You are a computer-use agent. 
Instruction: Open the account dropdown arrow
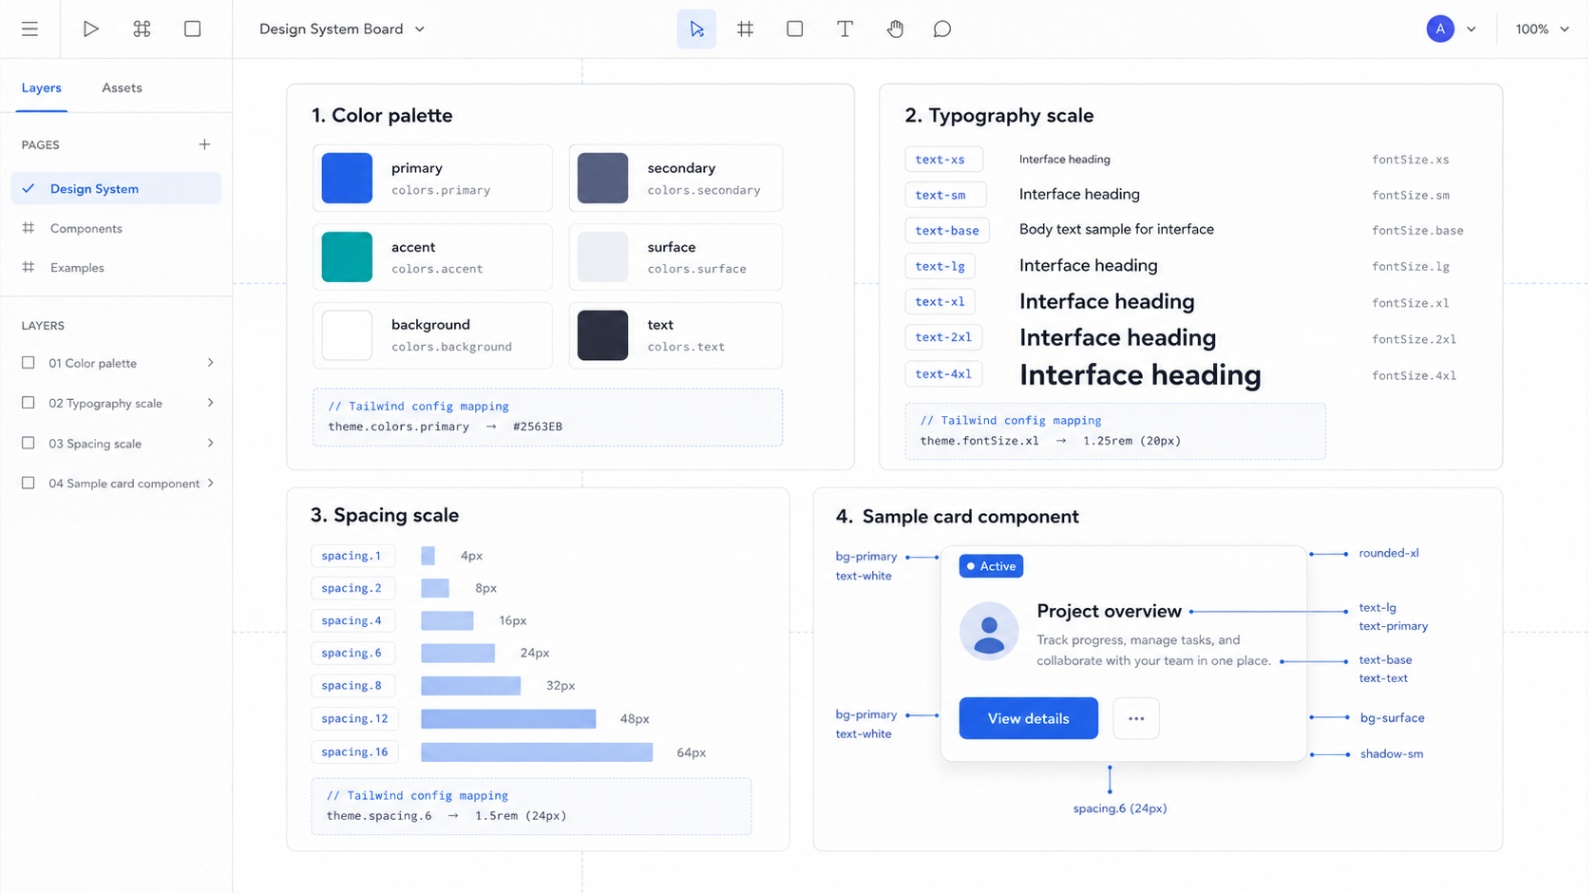[1471, 29]
